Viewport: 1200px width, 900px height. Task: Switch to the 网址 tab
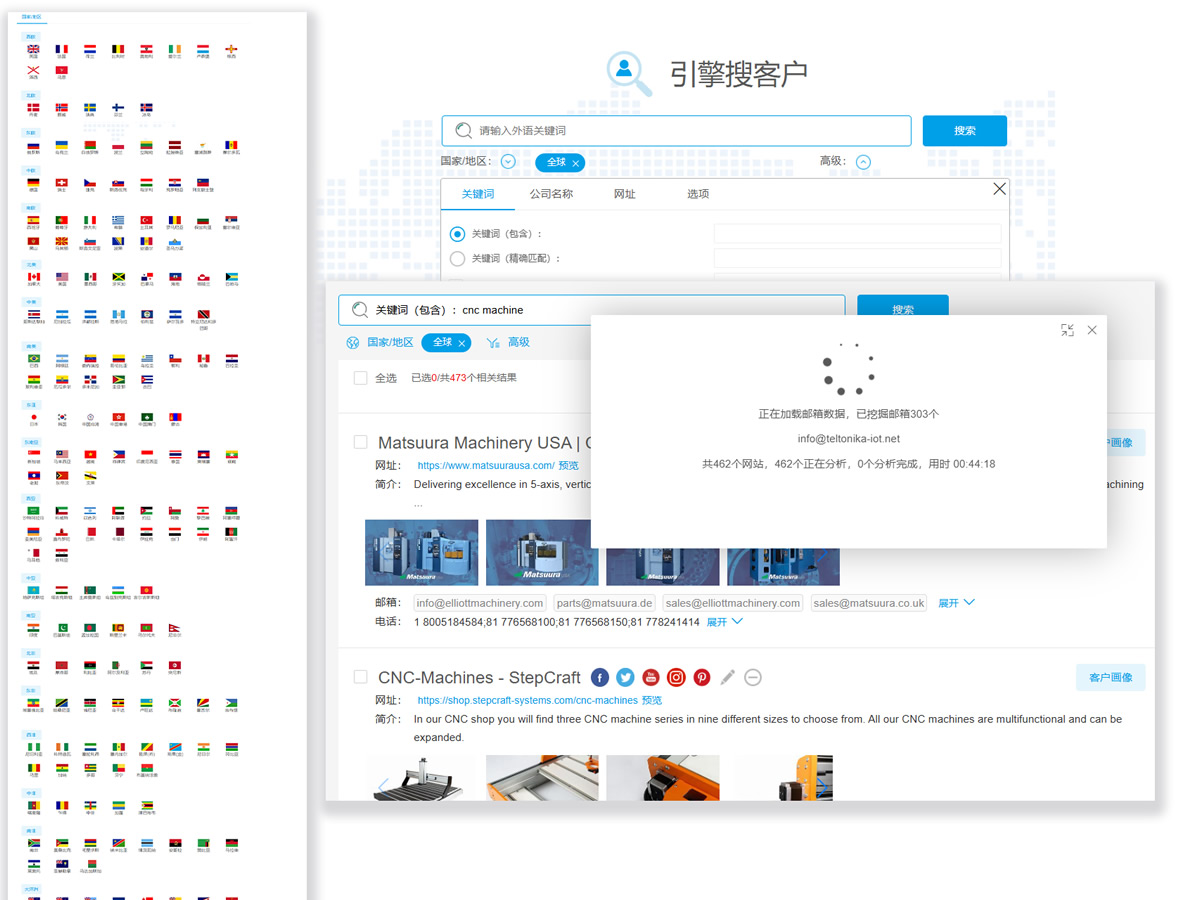625,194
